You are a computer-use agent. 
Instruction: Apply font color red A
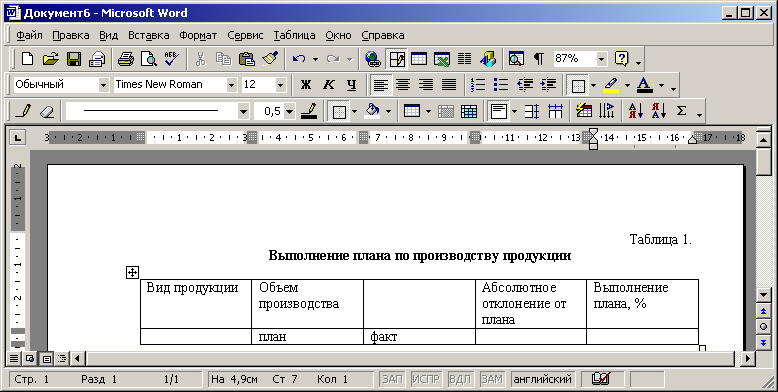tap(645, 85)
